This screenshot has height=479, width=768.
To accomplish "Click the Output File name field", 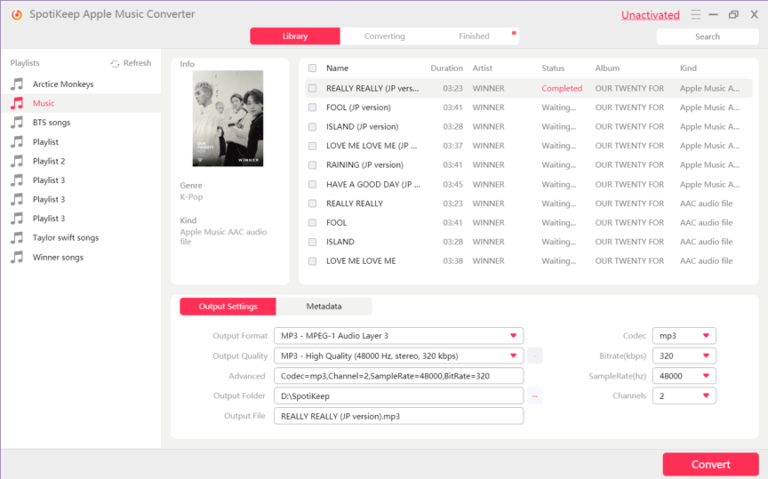I will pos(399,416).
